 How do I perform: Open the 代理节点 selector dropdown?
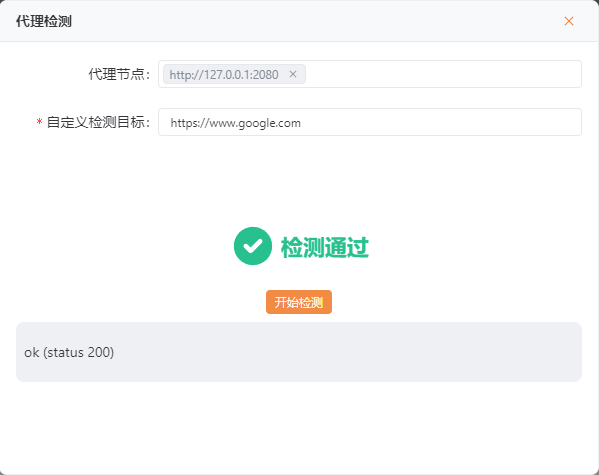tap(370, 74)
